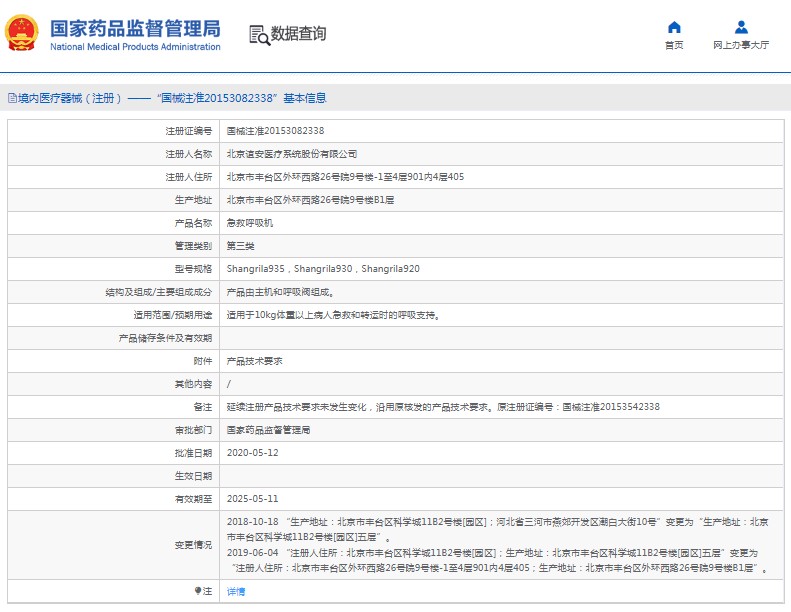Open the 详情 details link

click(x=236, y=591)
